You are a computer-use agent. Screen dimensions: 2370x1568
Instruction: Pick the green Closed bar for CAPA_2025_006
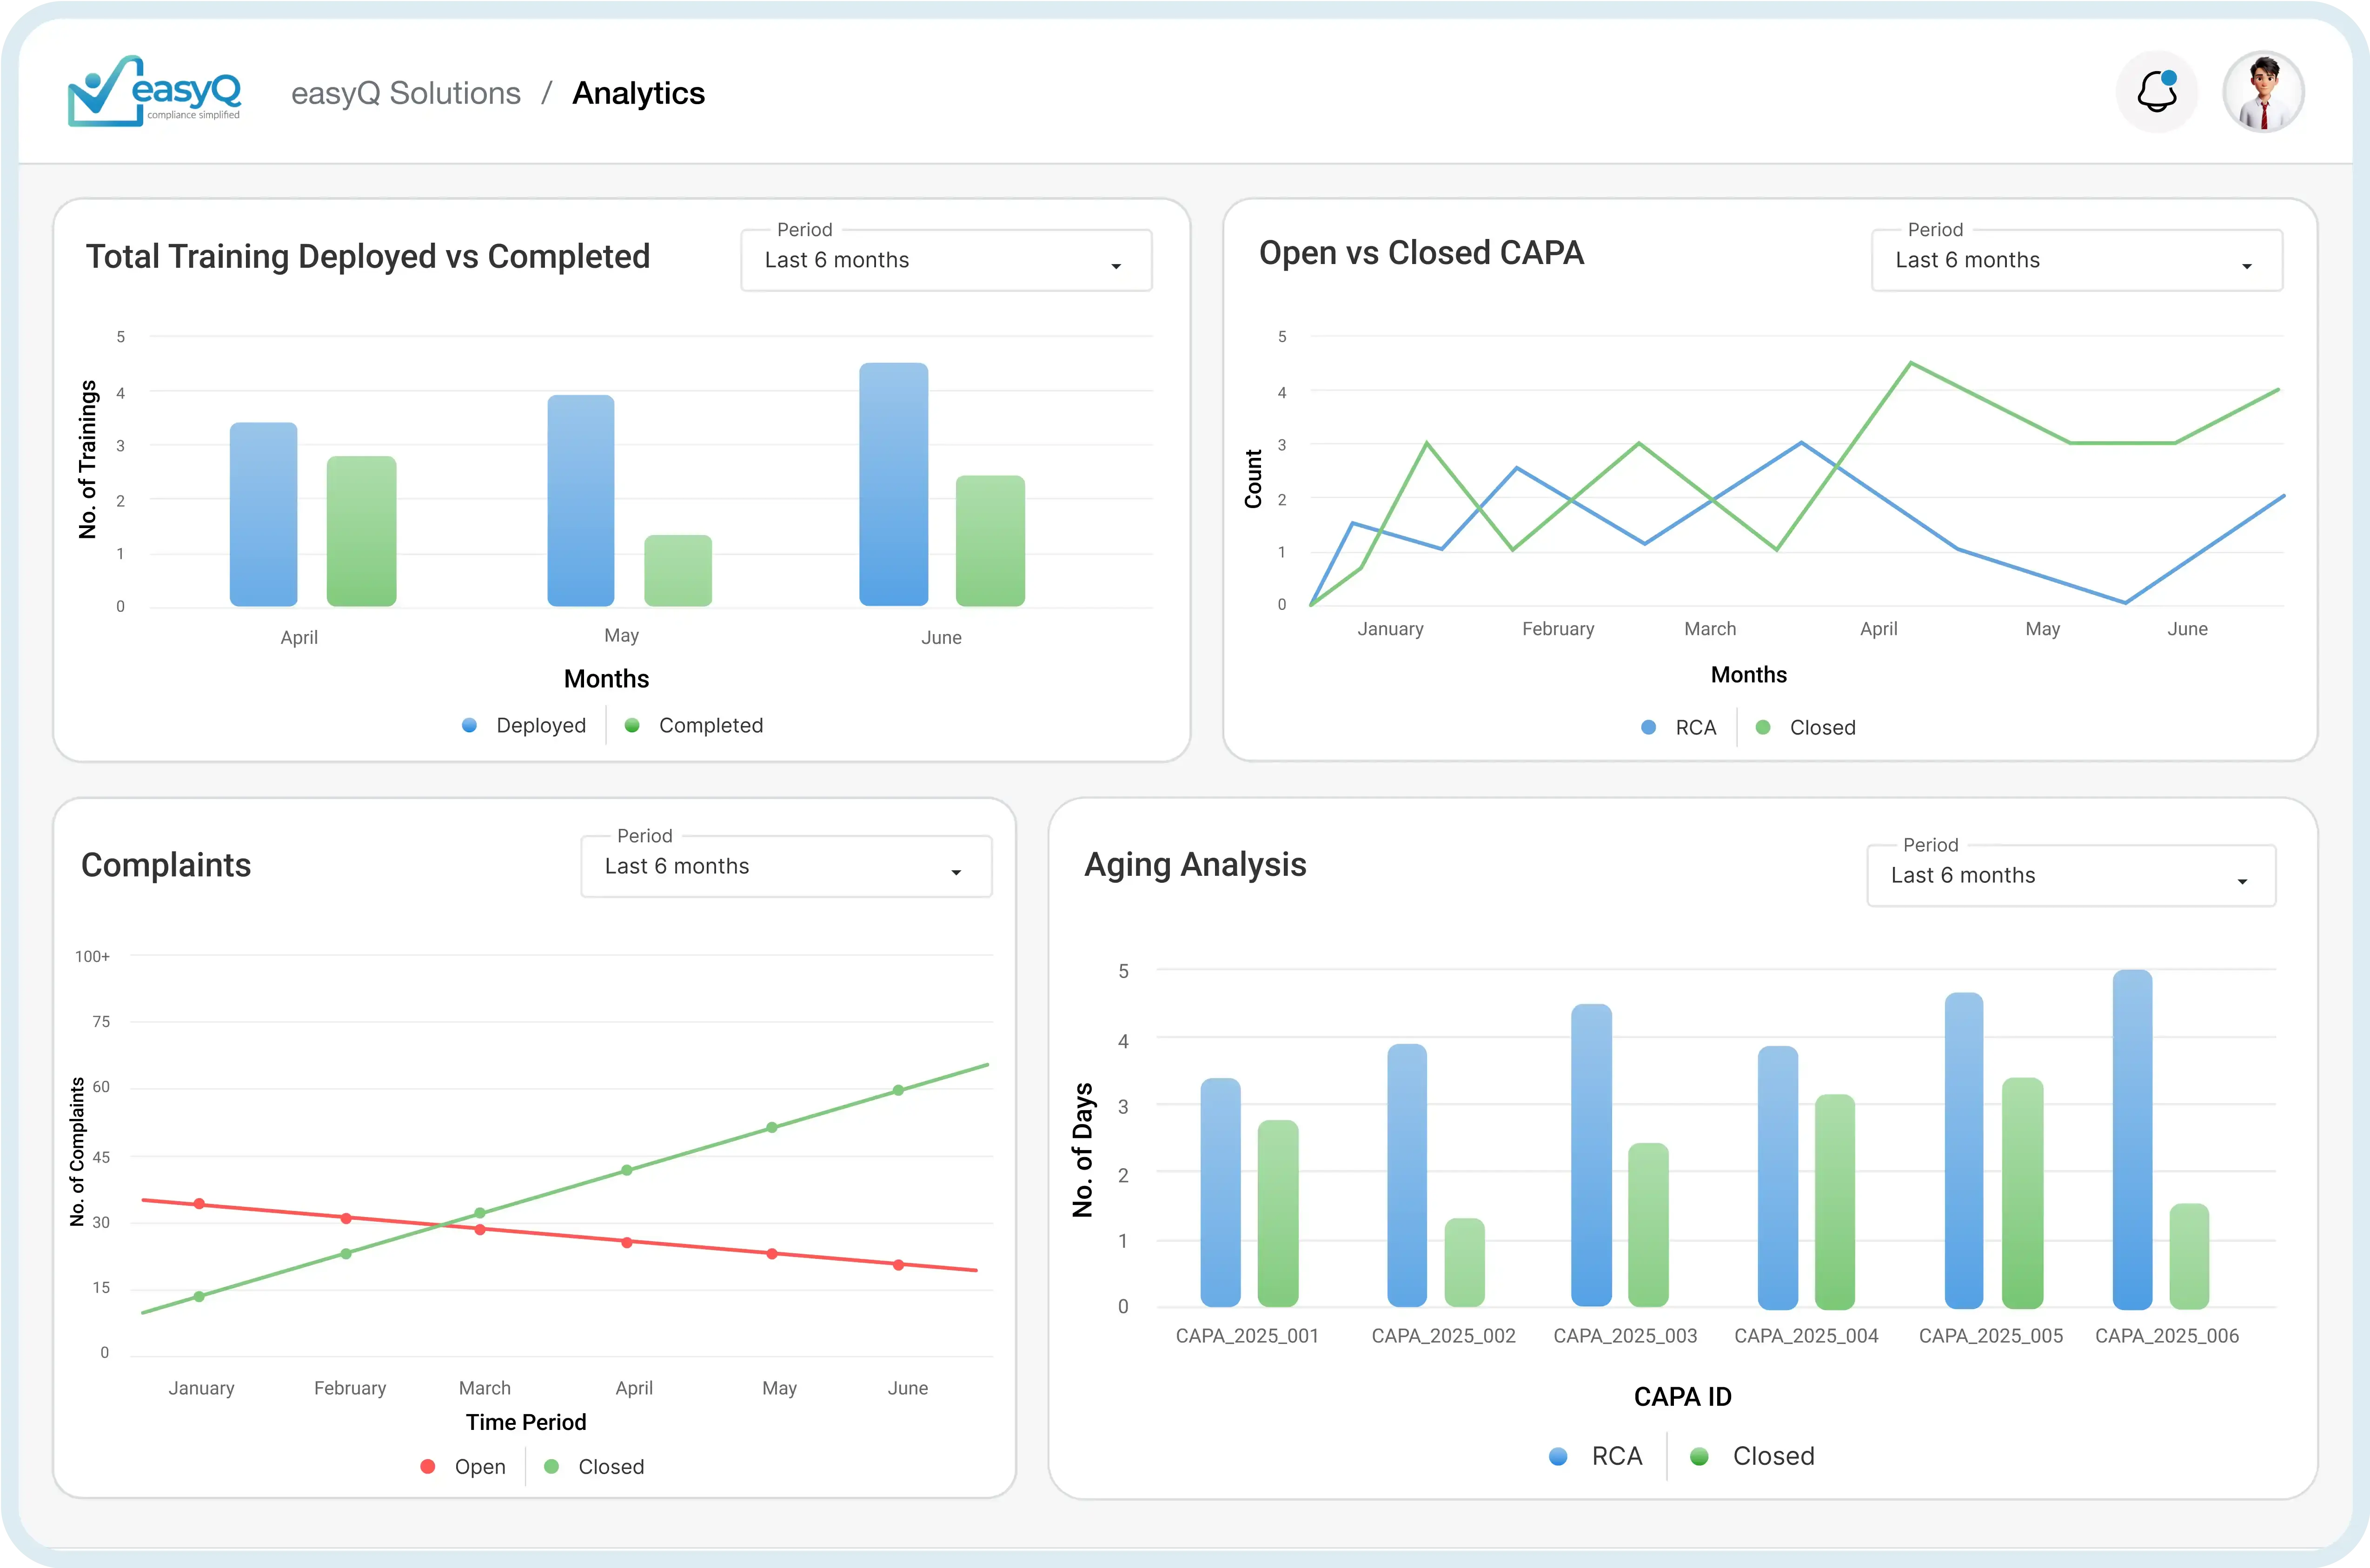(2190, 1256)
